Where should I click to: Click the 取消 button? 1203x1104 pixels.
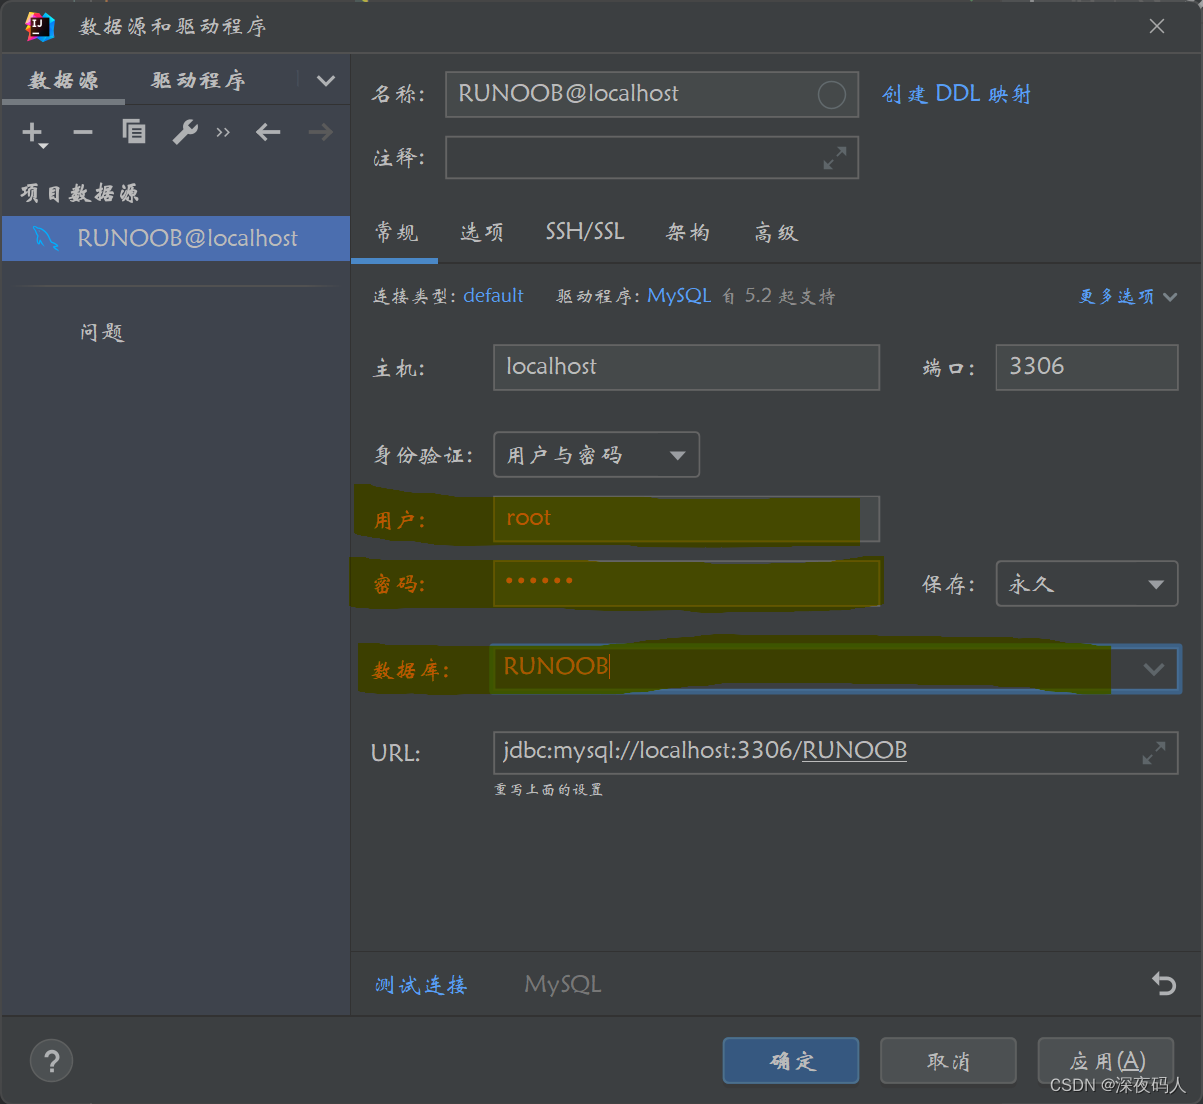click(x=948, y=1060)
